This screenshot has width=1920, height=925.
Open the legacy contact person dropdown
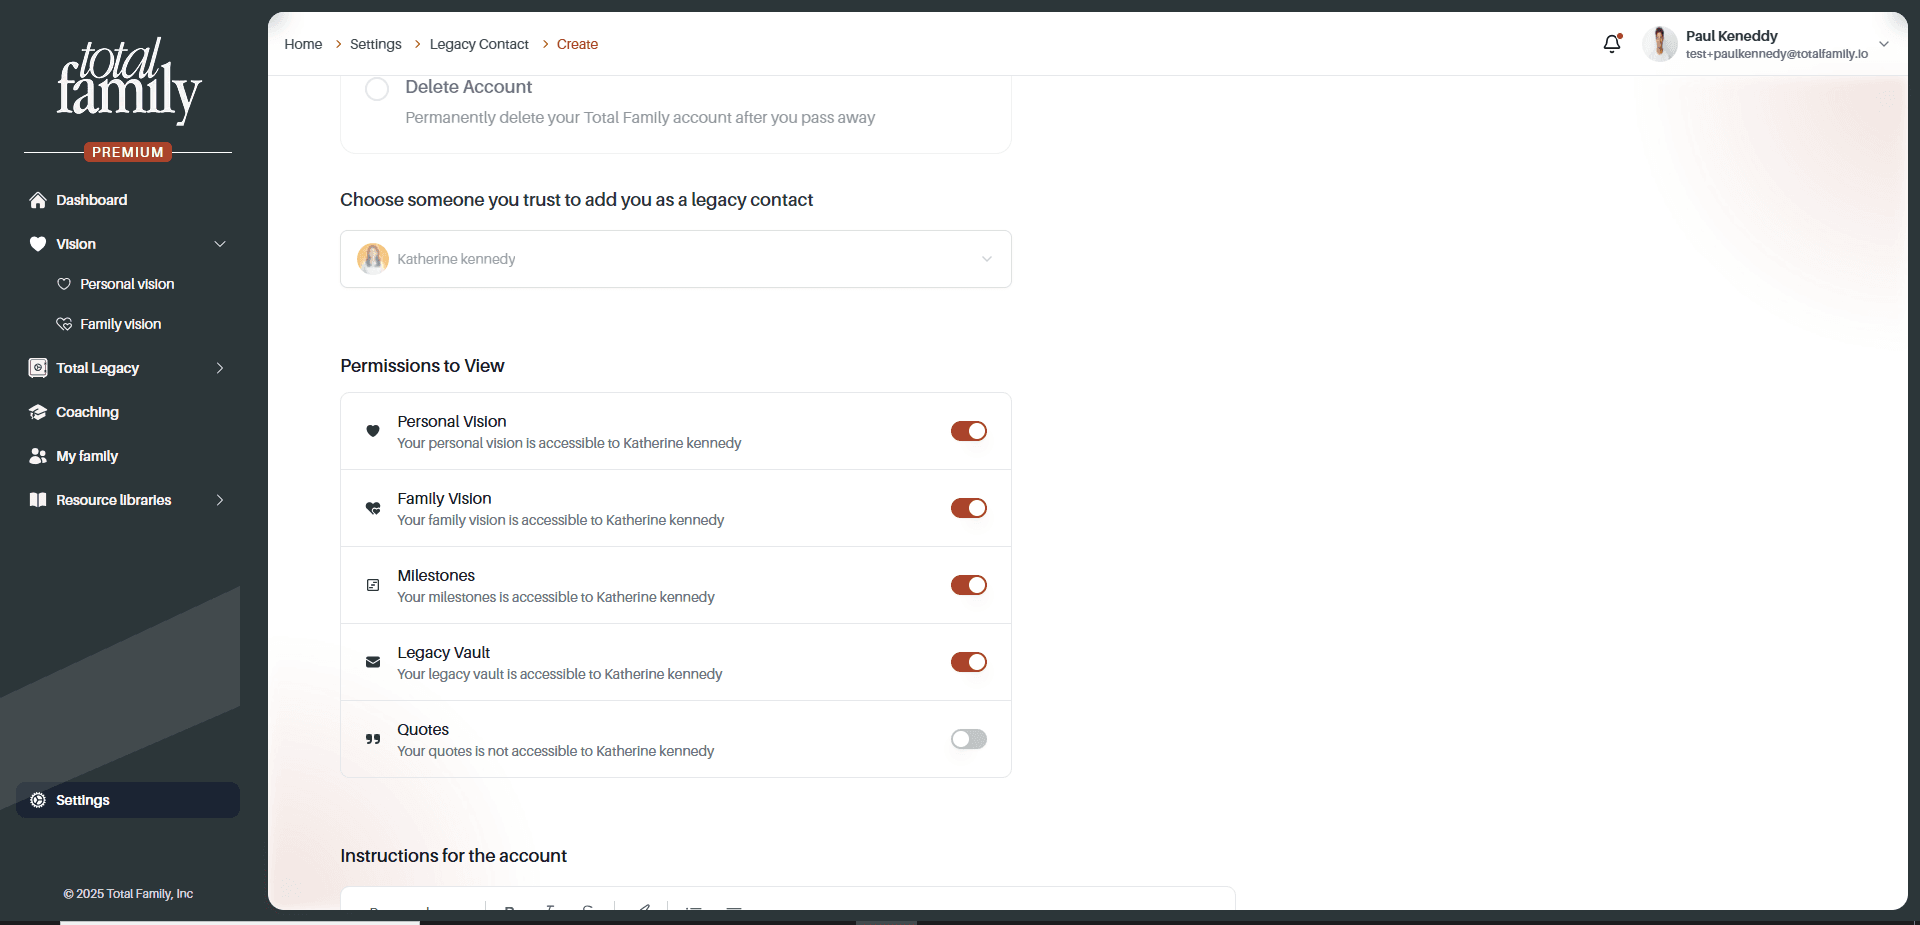pyautogui.click(x=676, y=259)
